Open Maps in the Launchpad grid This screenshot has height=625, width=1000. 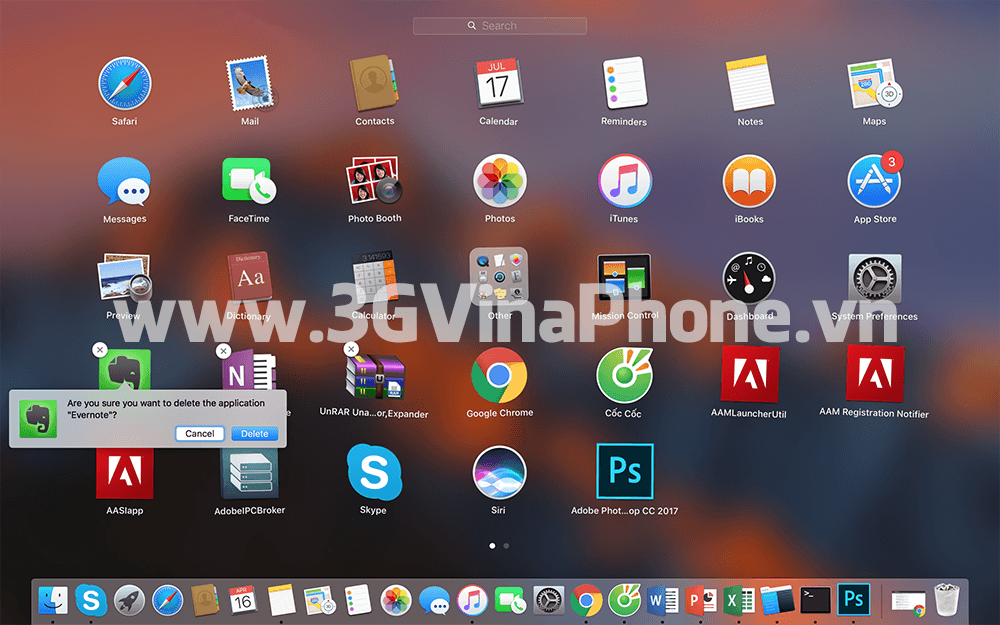coord(874,84)
